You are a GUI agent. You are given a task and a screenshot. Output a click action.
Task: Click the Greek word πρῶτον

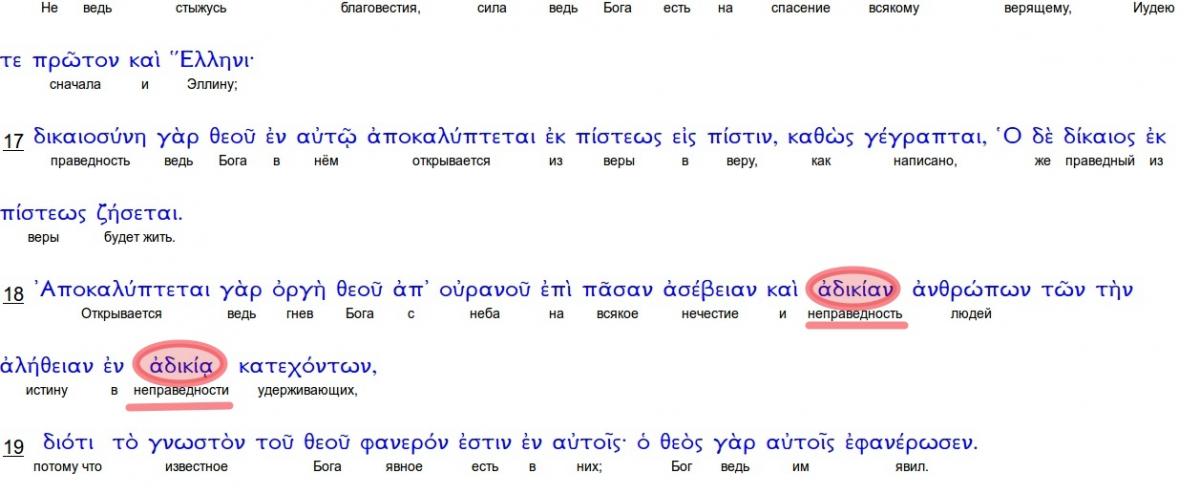pos(76,61)
